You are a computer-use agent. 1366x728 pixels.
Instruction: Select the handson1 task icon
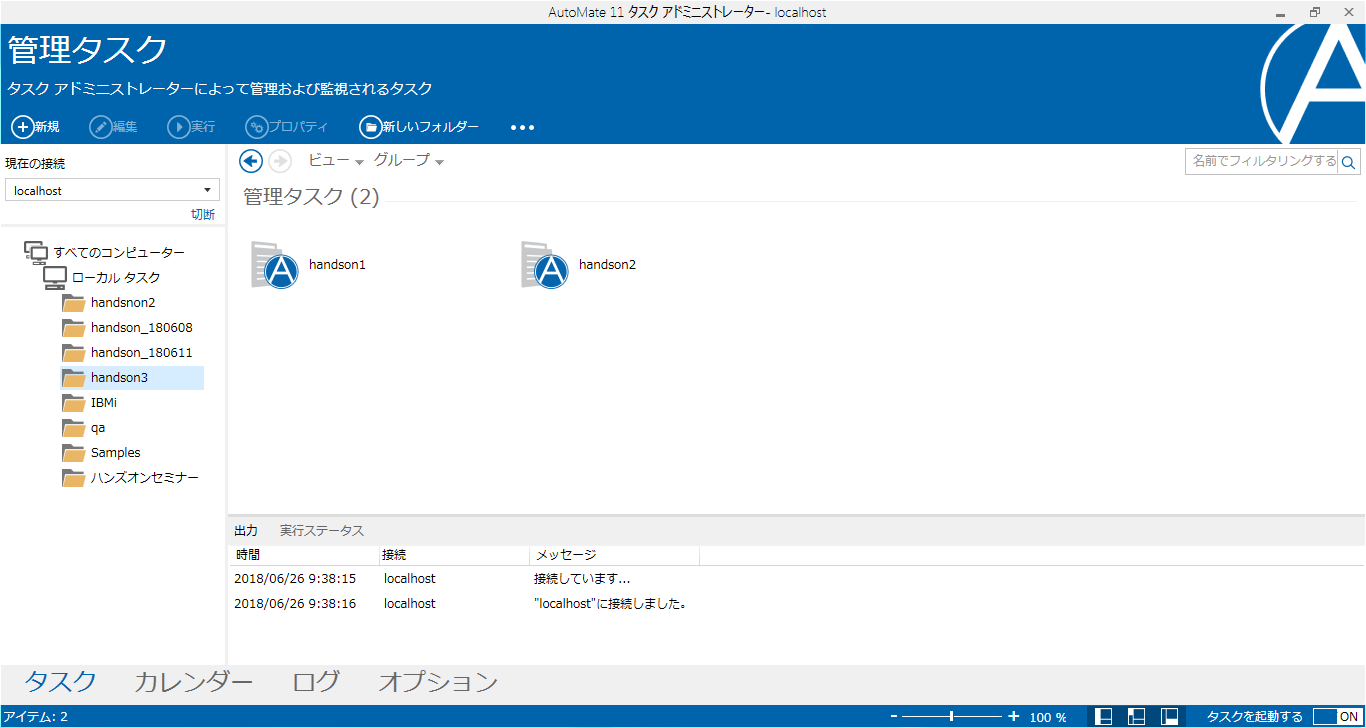click(x=275, y=265)
